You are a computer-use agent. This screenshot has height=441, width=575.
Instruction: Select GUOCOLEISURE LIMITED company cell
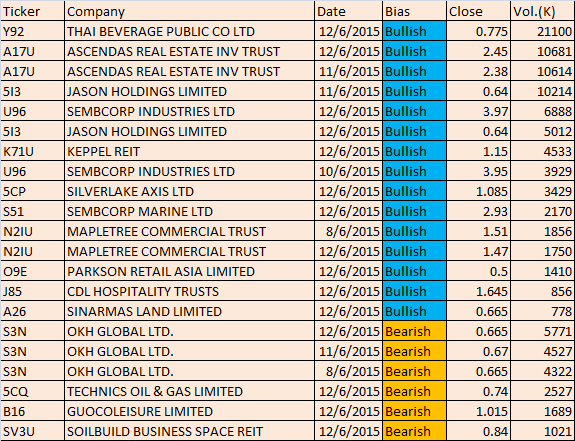[189, 411]
